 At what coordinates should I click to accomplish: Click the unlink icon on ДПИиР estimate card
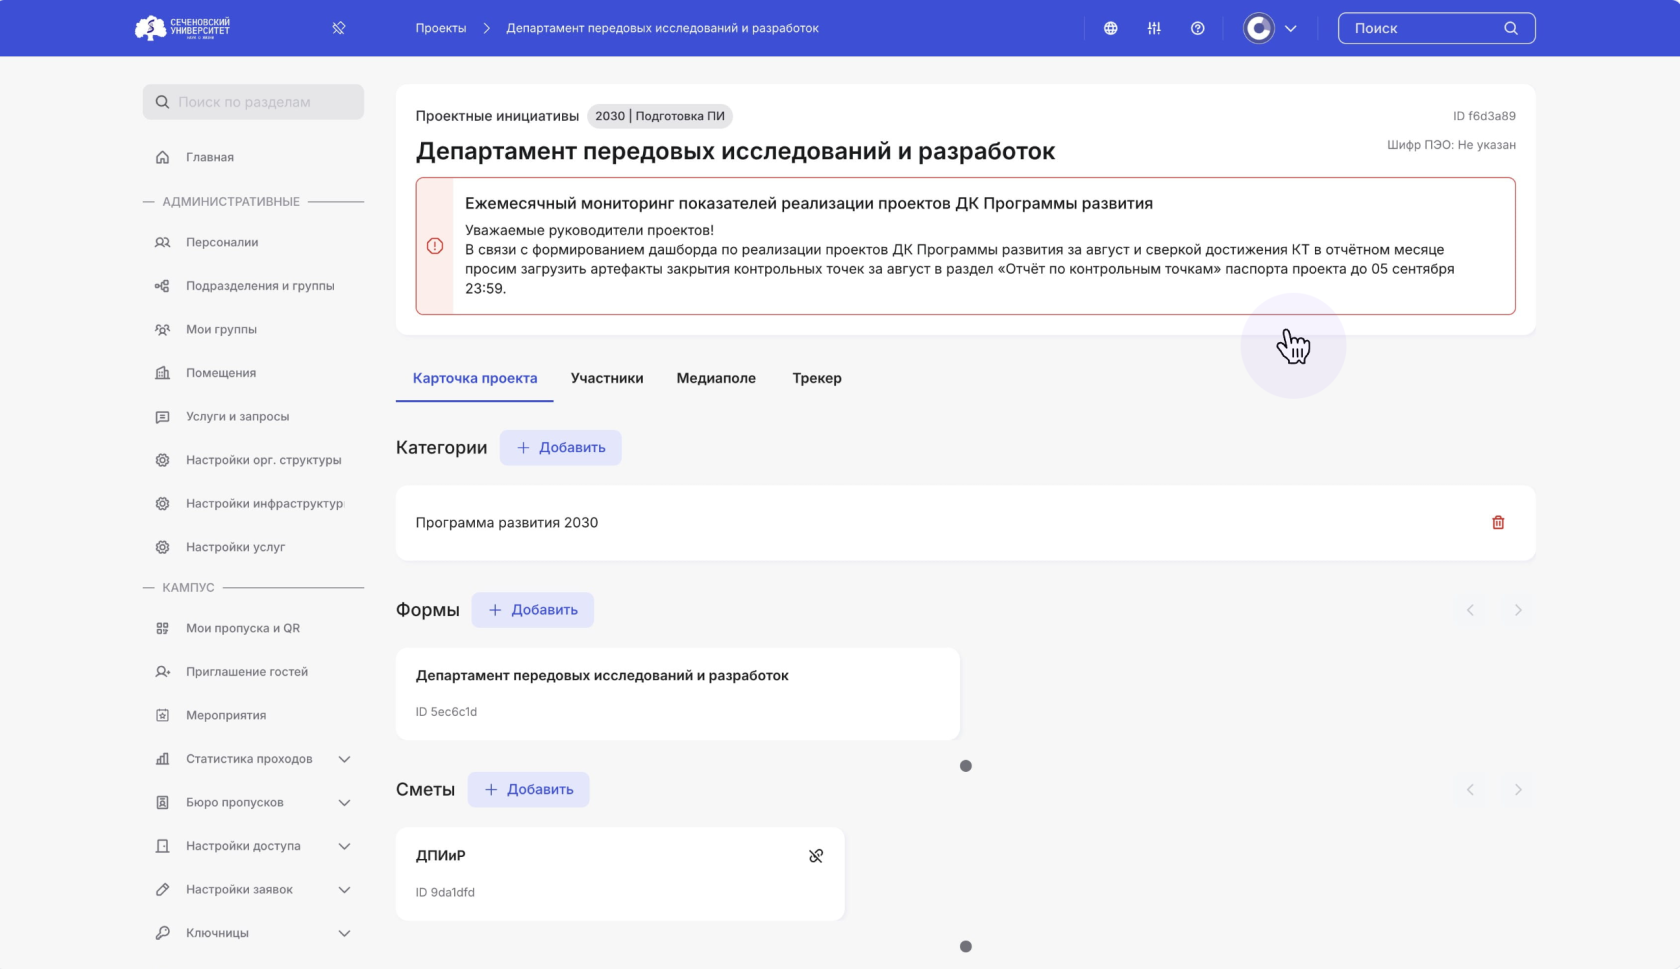pos(816,855)
